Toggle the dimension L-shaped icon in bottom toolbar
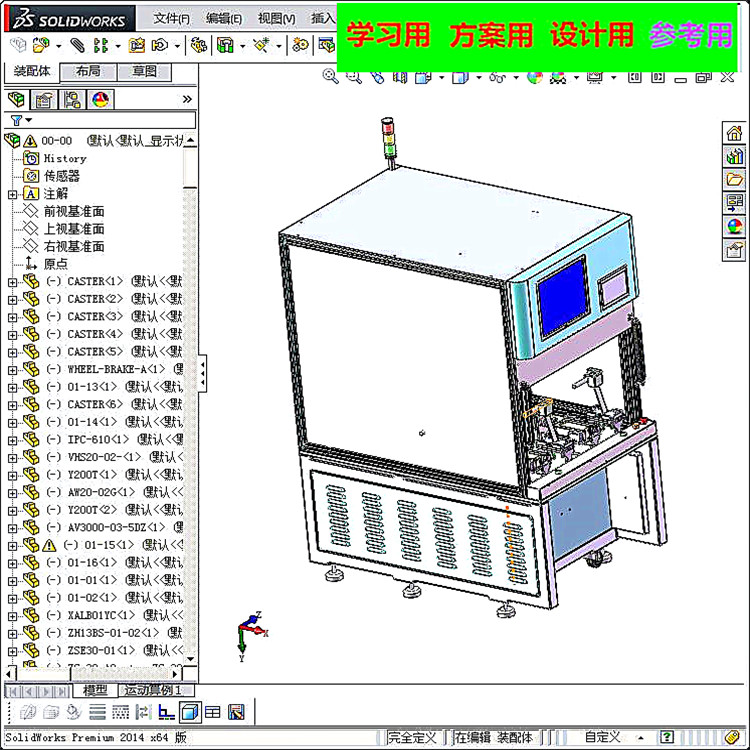 point(166,713)
